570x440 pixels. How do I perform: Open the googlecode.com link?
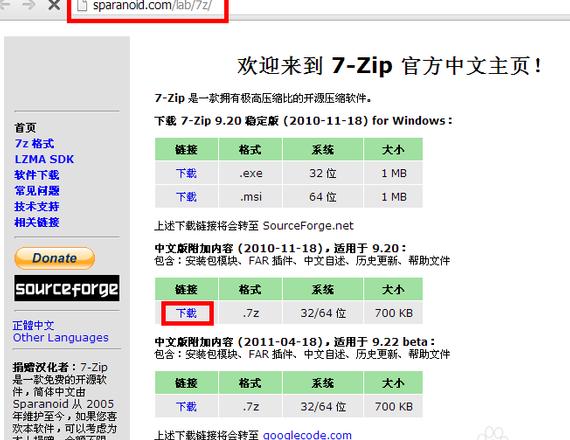pyautogui.click(x=307, y=435)
